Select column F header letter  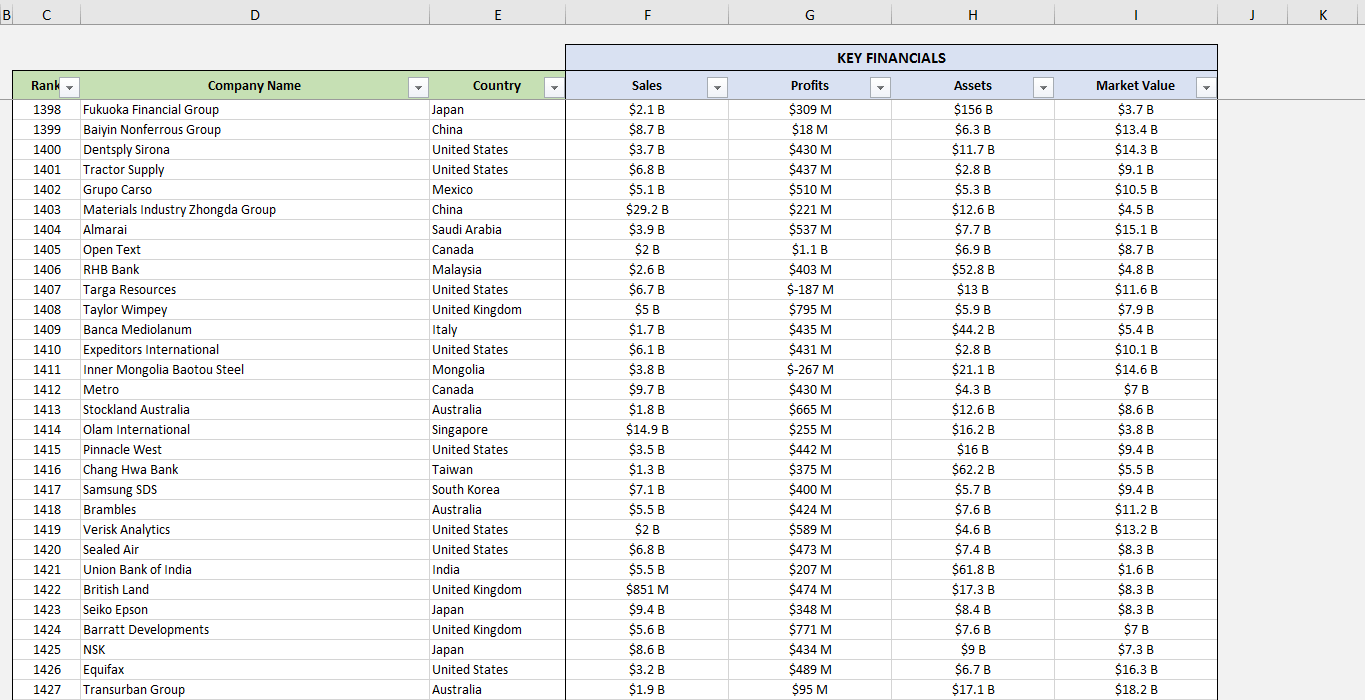tap(647, 14)
